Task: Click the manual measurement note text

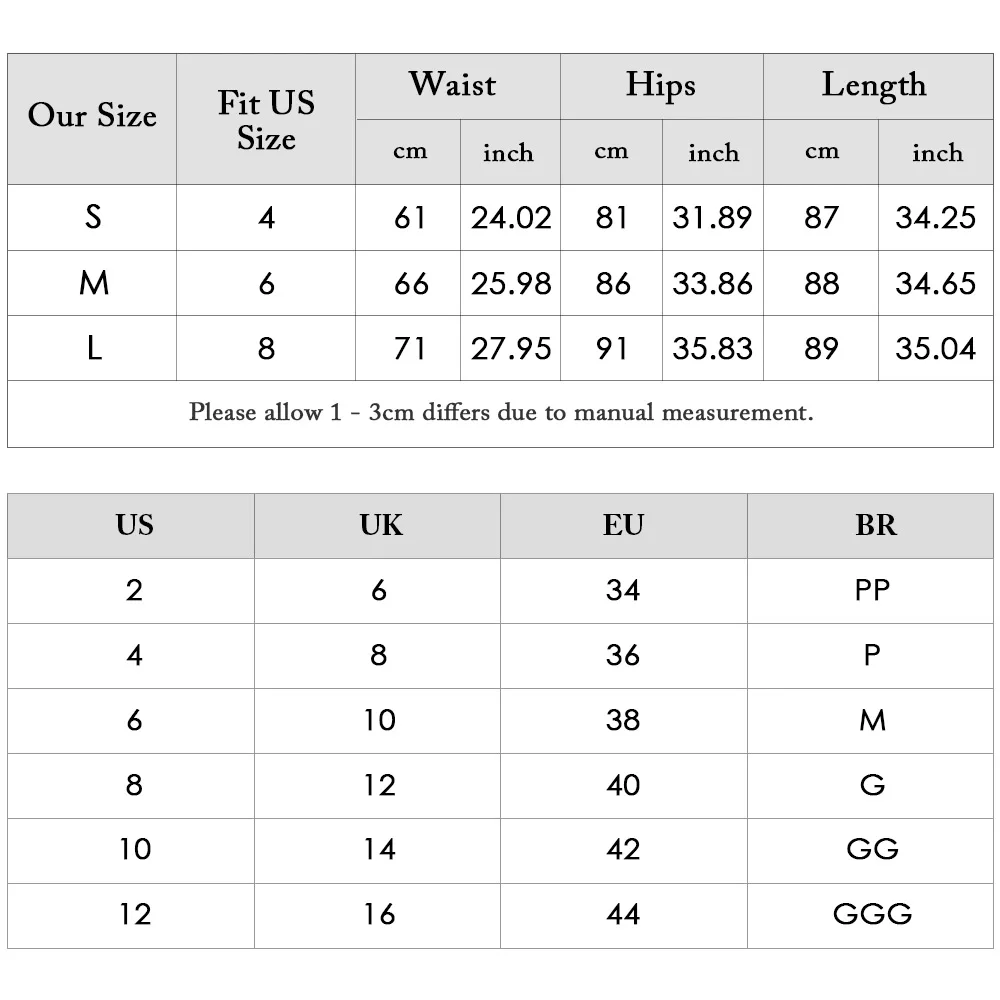Action: coord(501,413)
